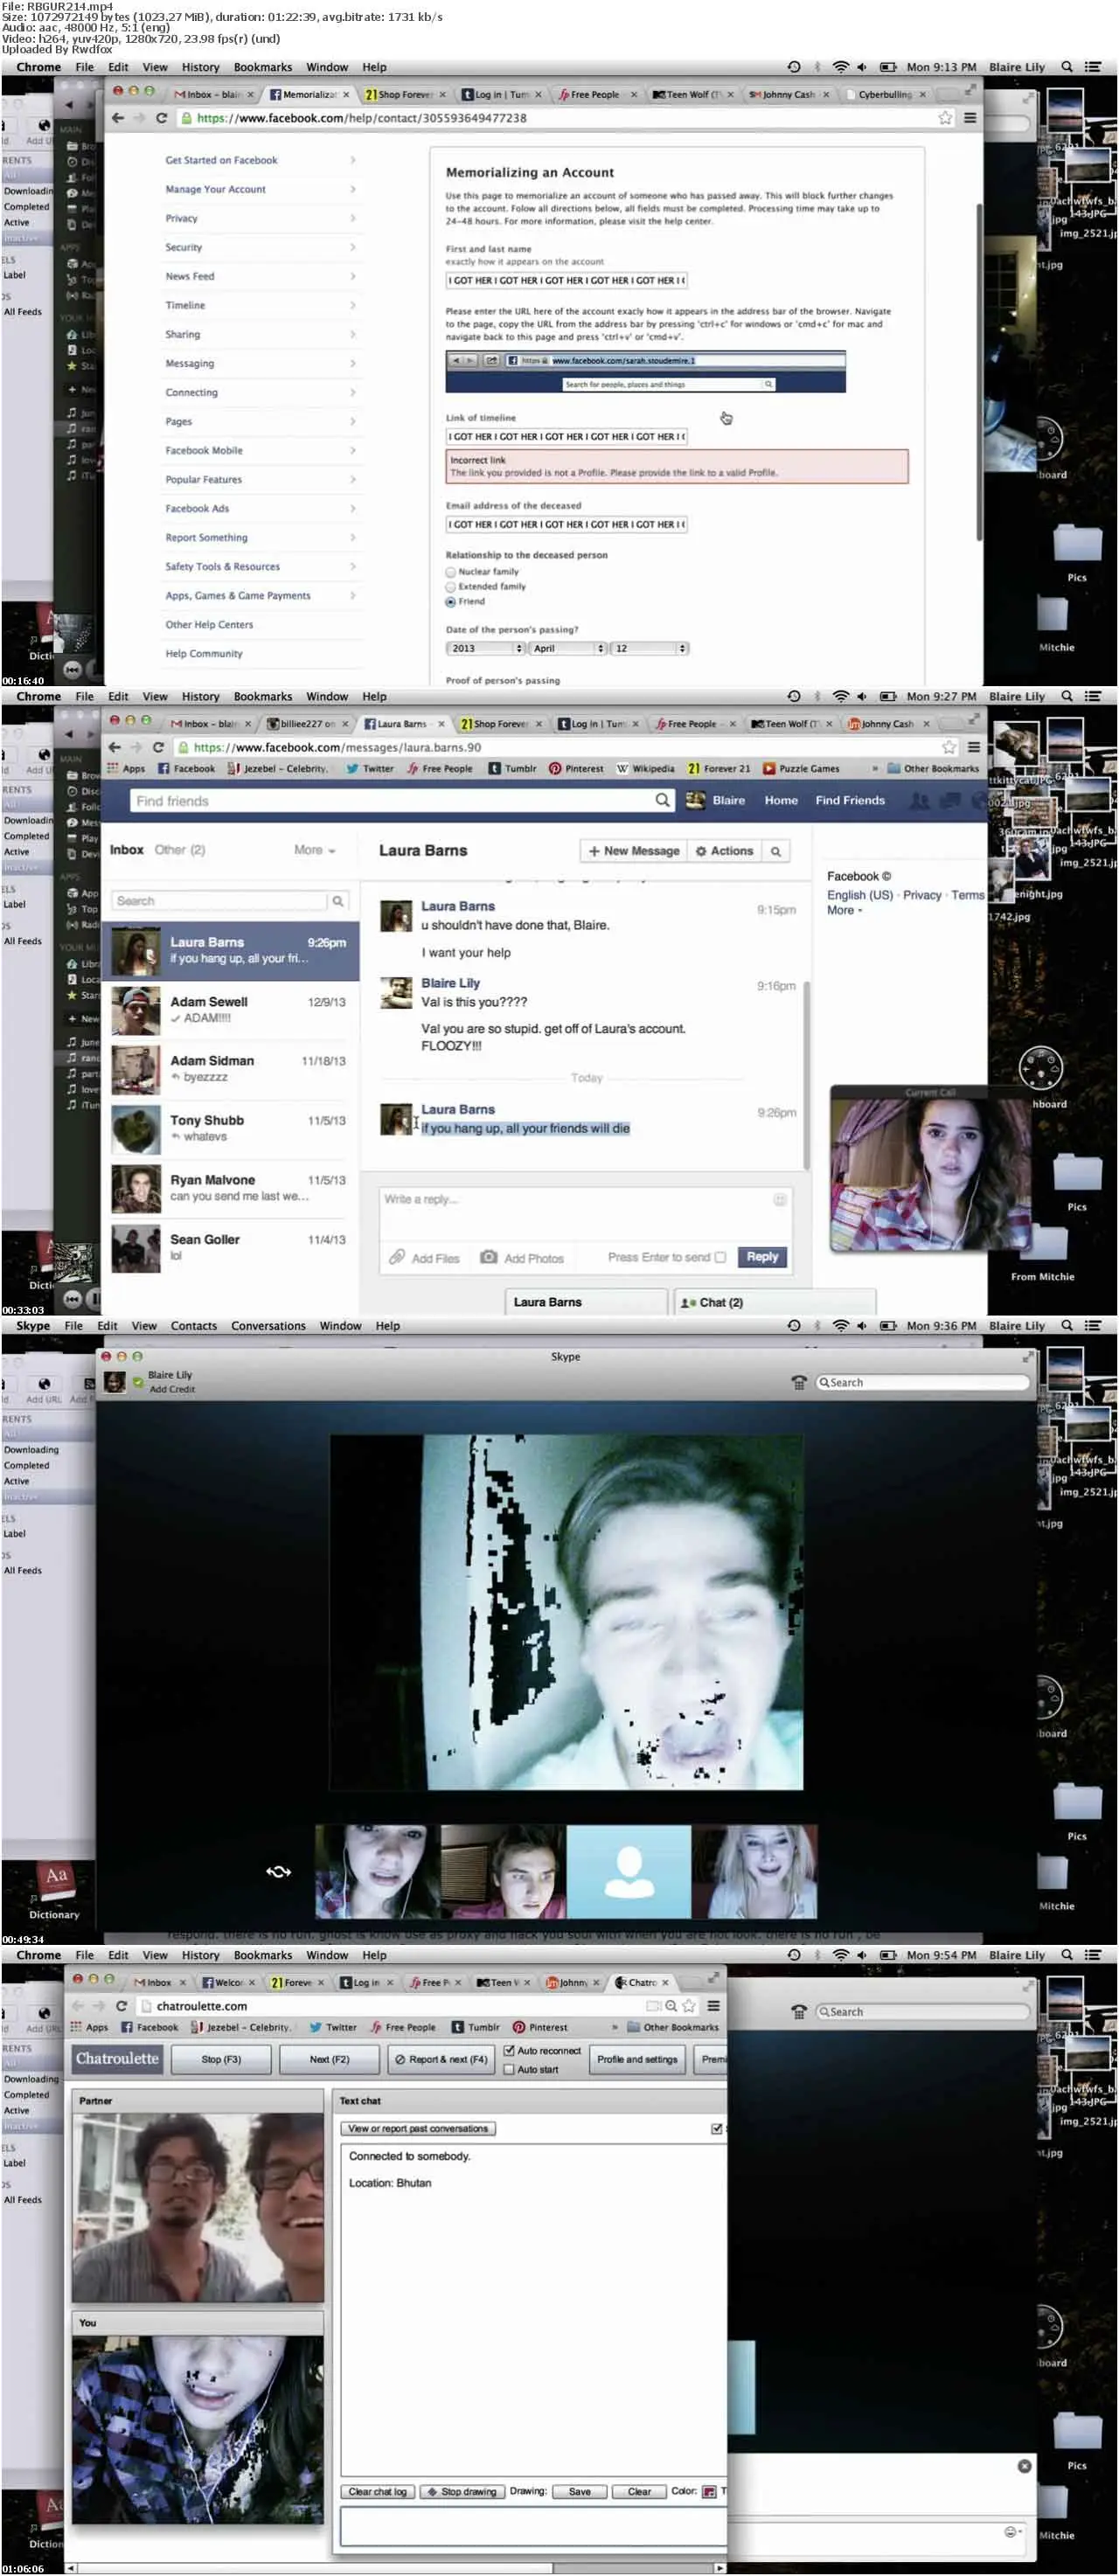The image size is (1119, 2576).
Task: Open the Chrome hamburger menu in the Chatroulette window
Action: point(714,2006)
